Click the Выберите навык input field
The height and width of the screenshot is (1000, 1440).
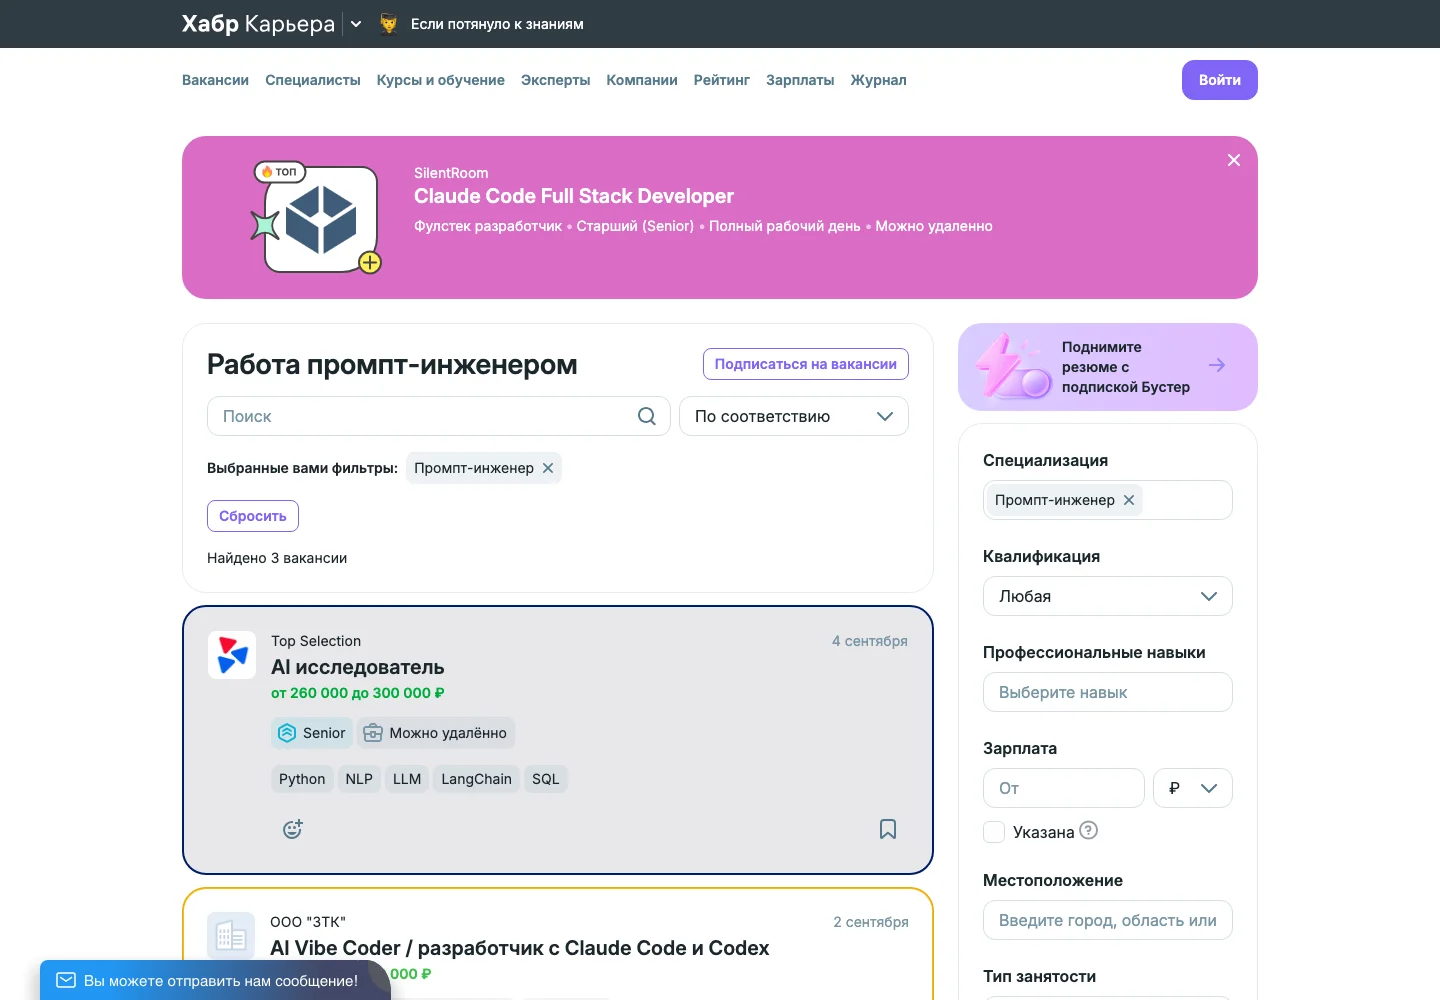(1108, 692)
